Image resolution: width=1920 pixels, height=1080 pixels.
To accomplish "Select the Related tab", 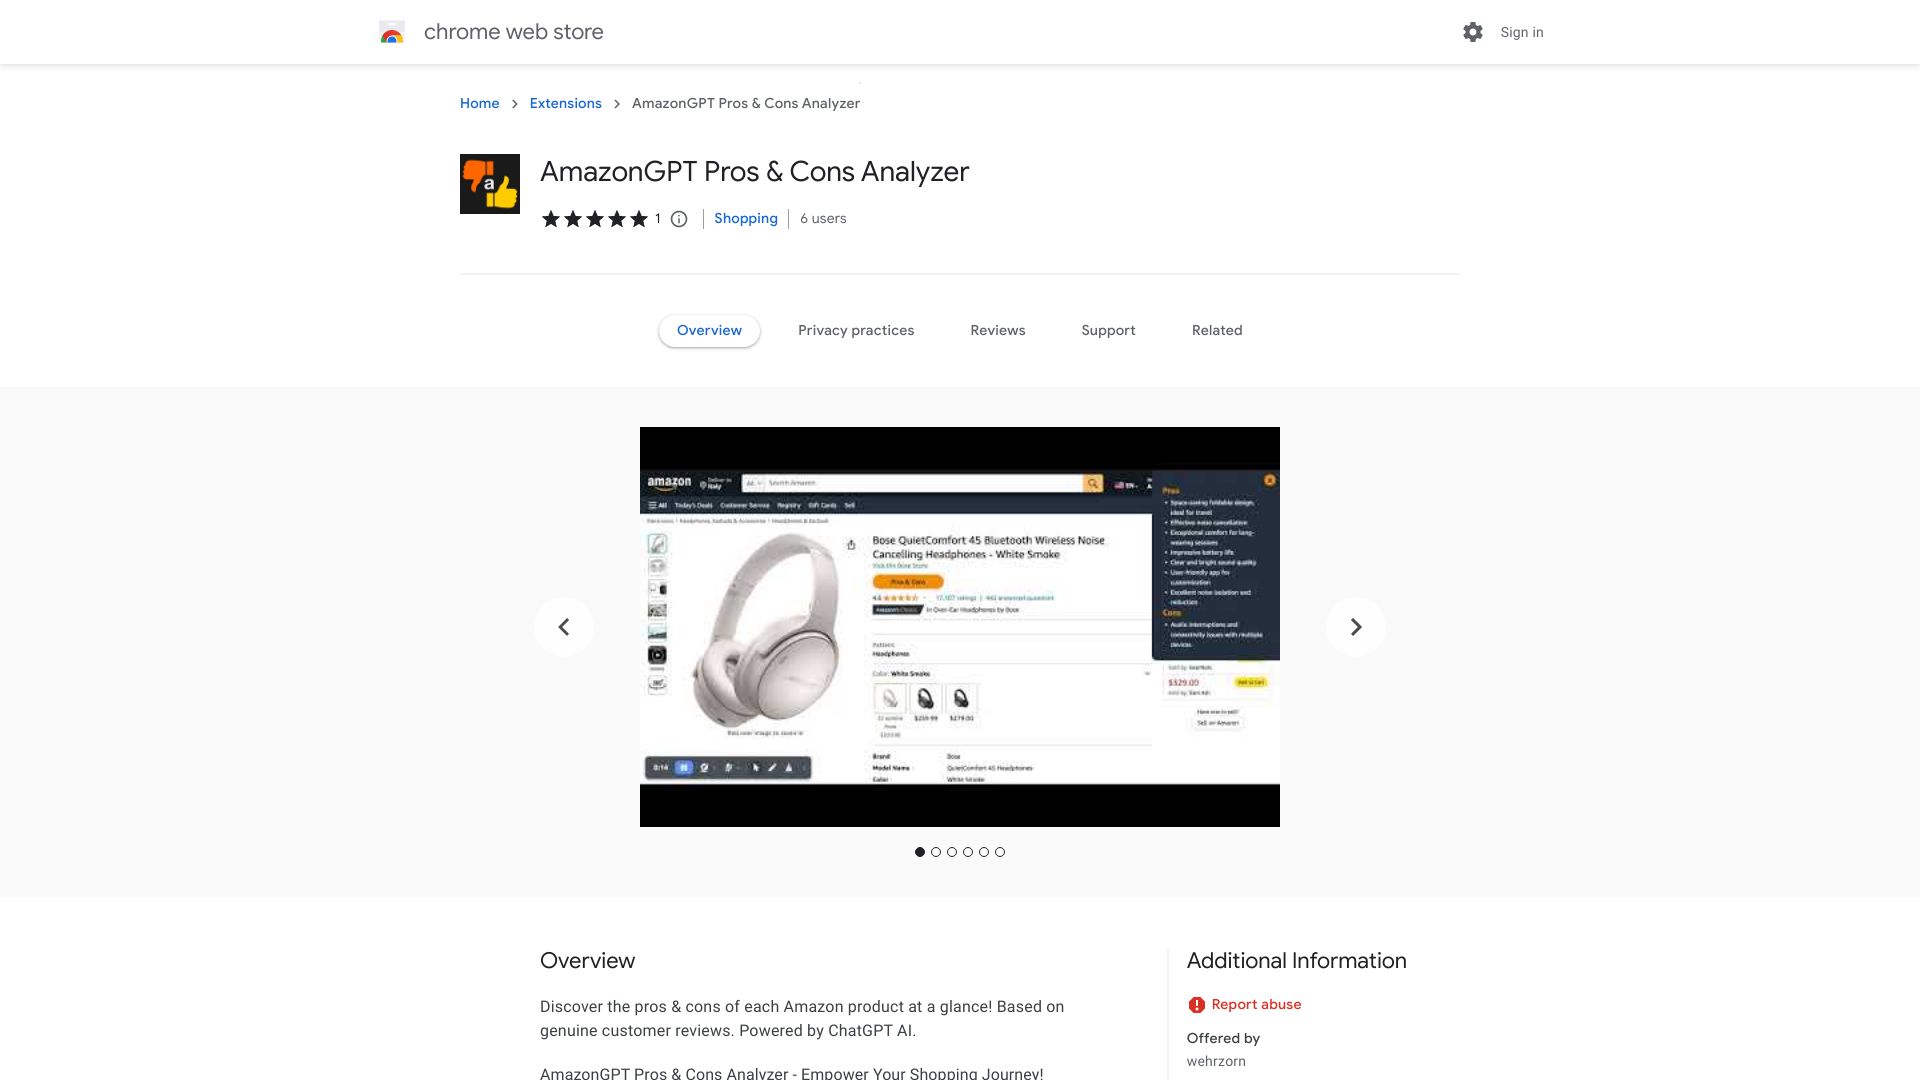I will 1217,330.
